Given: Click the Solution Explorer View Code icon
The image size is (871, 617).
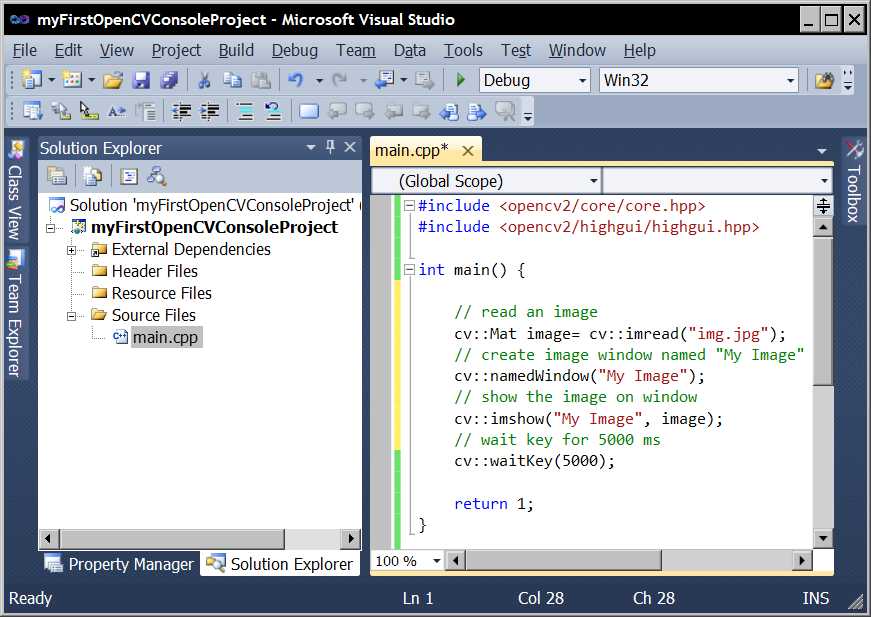Looking at the screenshot, I should pos(129,177).
